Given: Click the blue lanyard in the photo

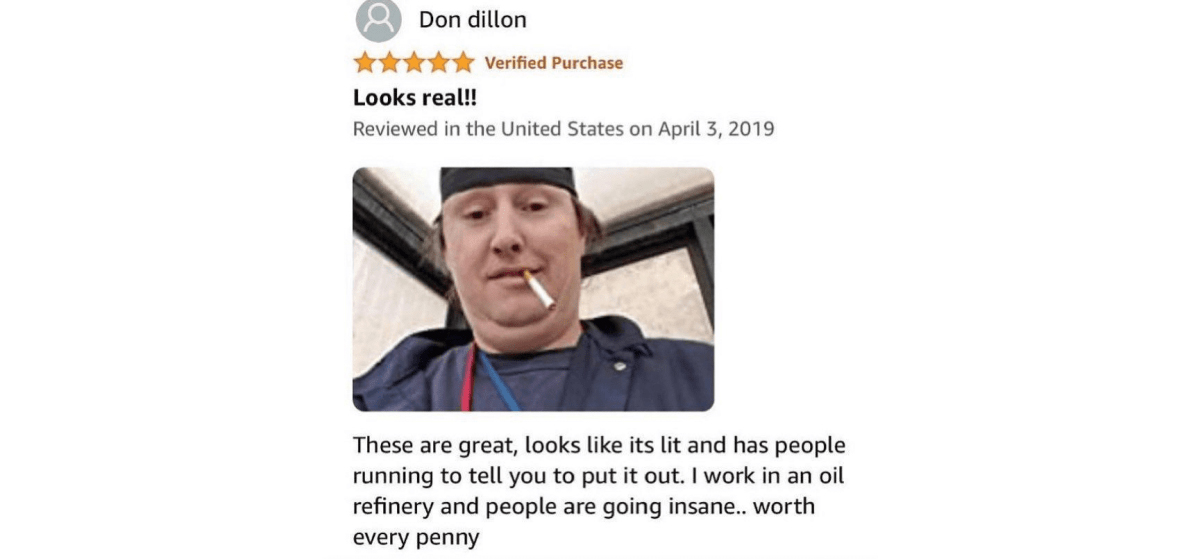Looking at the screenshot, I should coord(498,380).
